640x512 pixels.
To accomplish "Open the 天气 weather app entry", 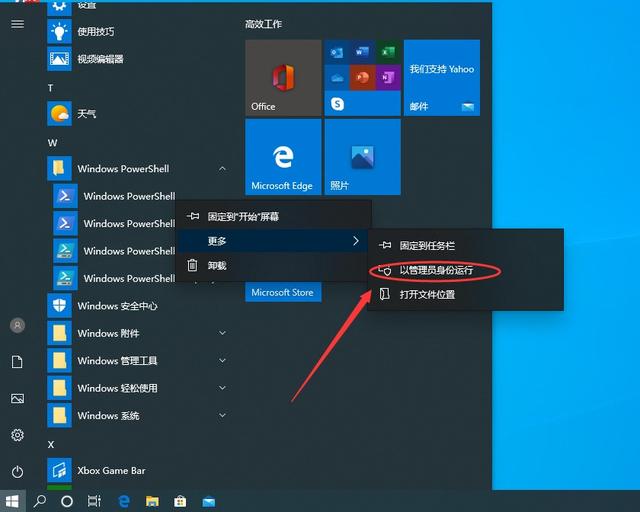I will click(87, 114).
